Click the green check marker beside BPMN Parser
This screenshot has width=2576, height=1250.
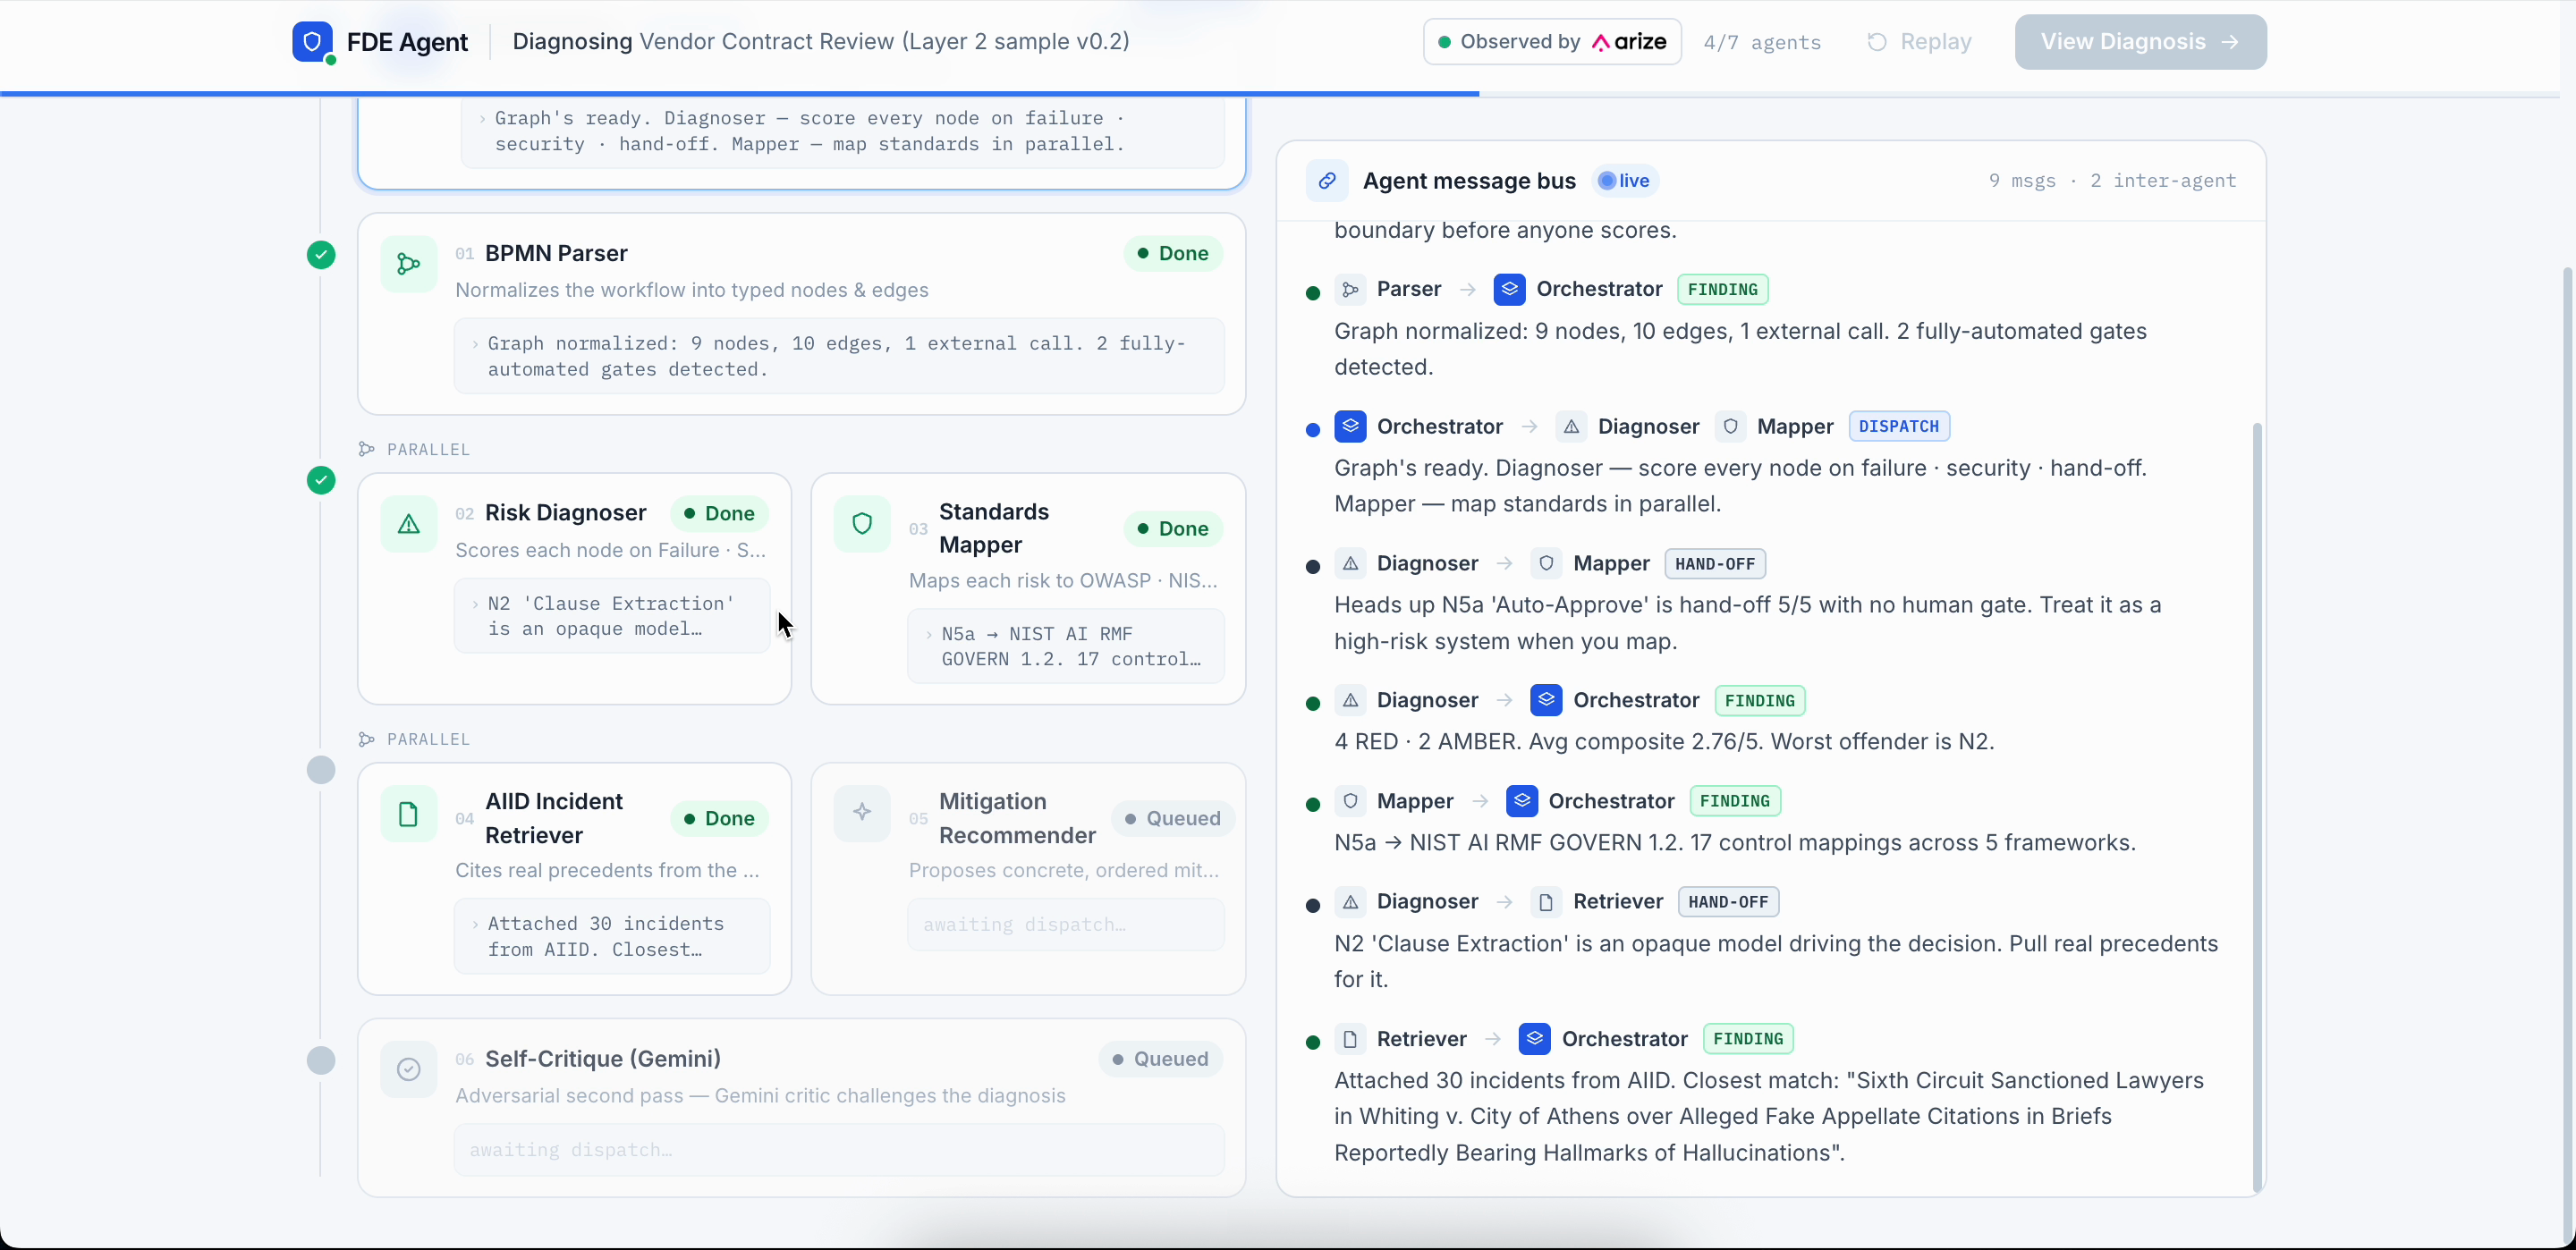tap(321, 255)
